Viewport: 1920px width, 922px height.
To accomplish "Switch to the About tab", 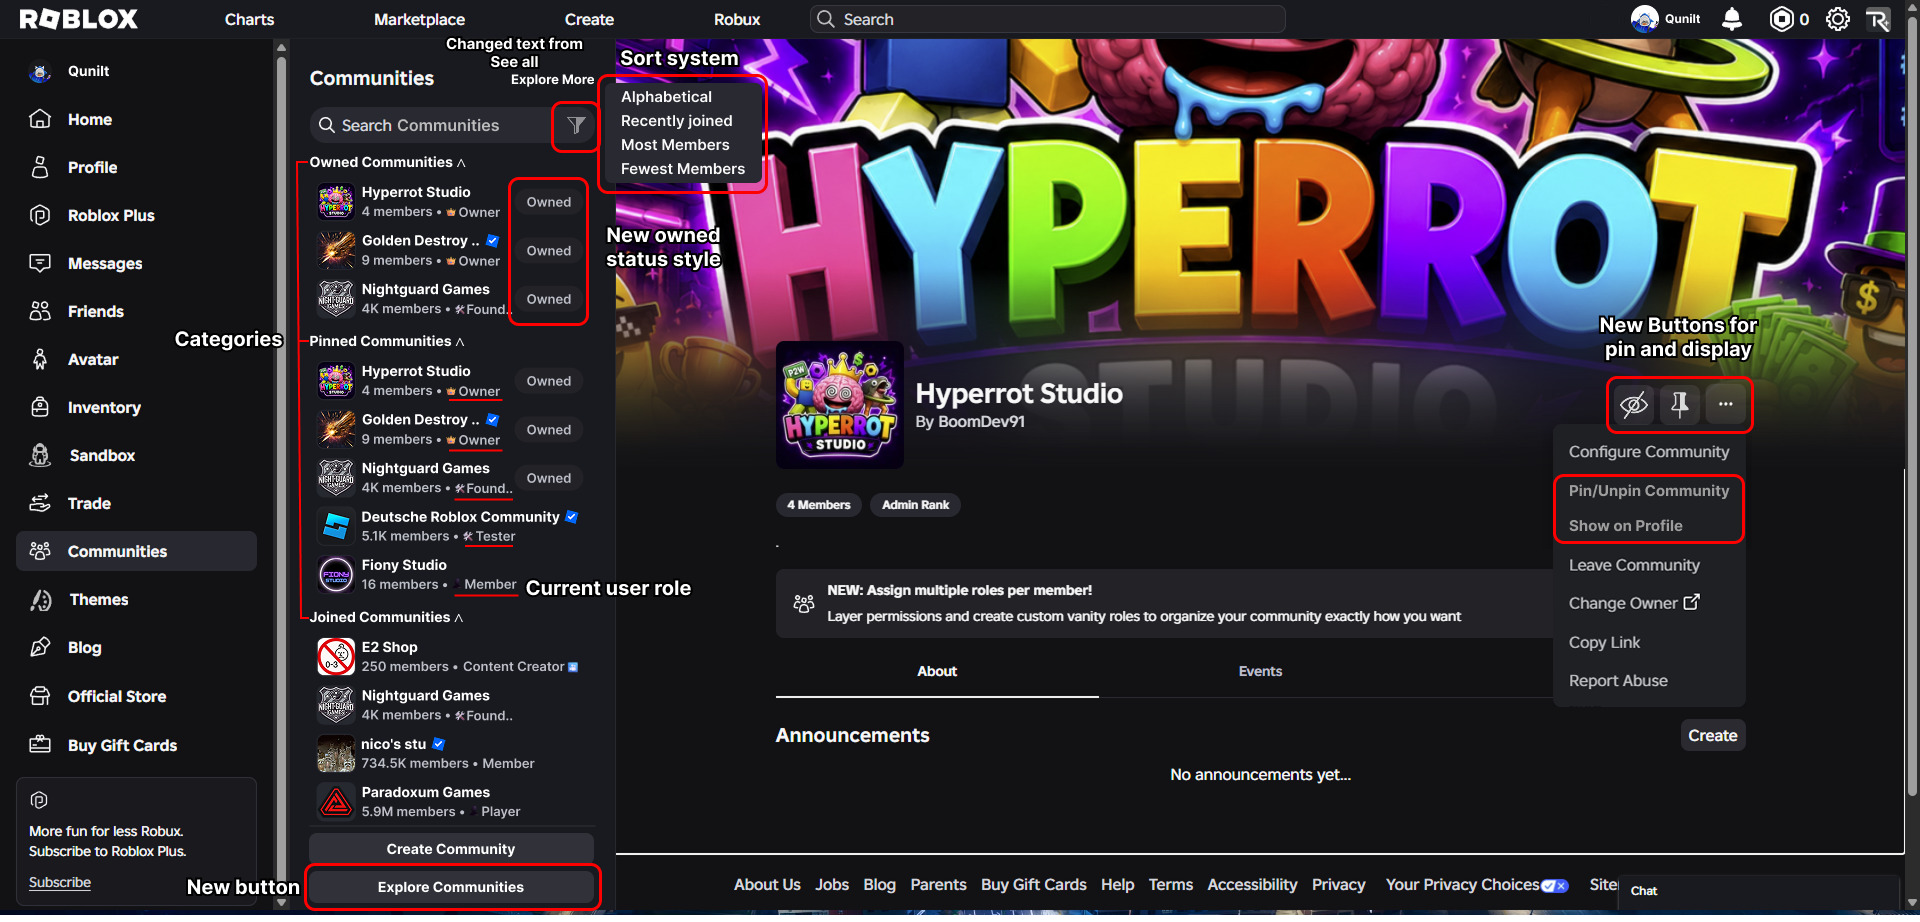I will [937, 671].
